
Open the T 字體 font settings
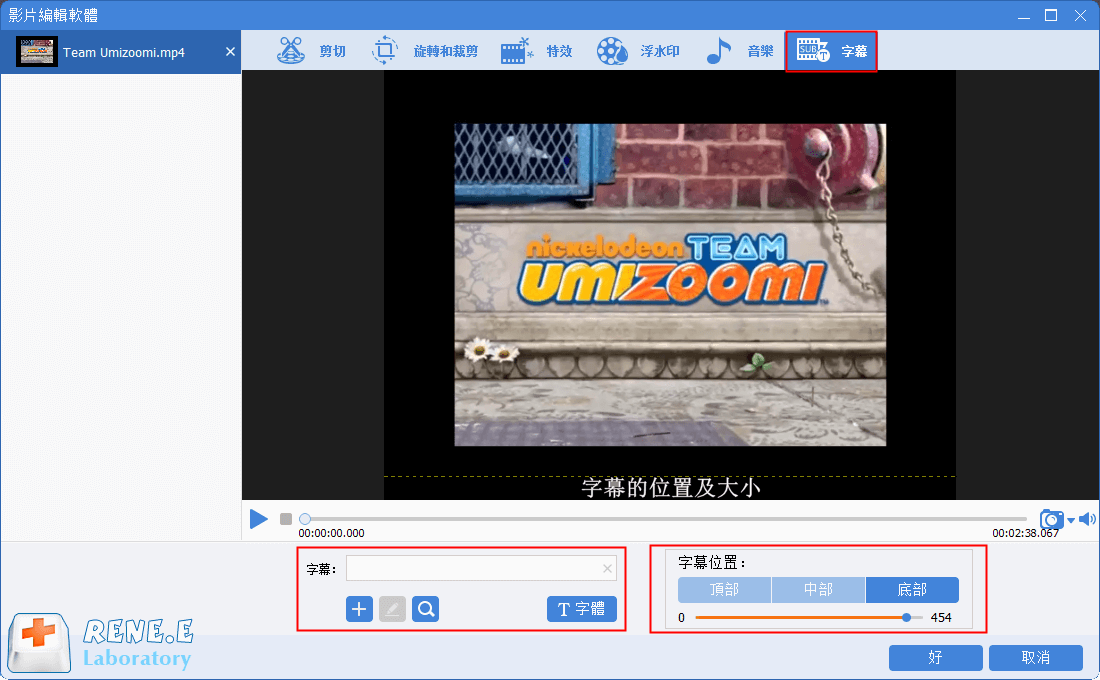582,609
